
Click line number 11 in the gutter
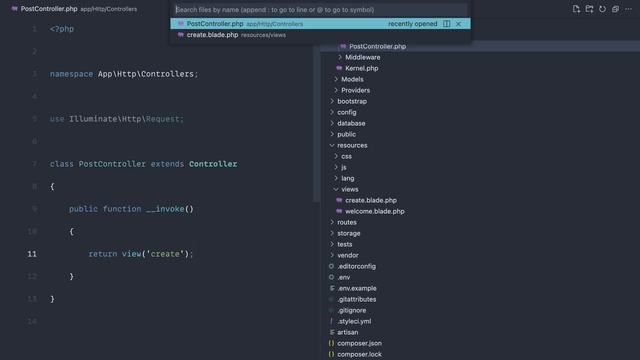(x=32, y=254)
